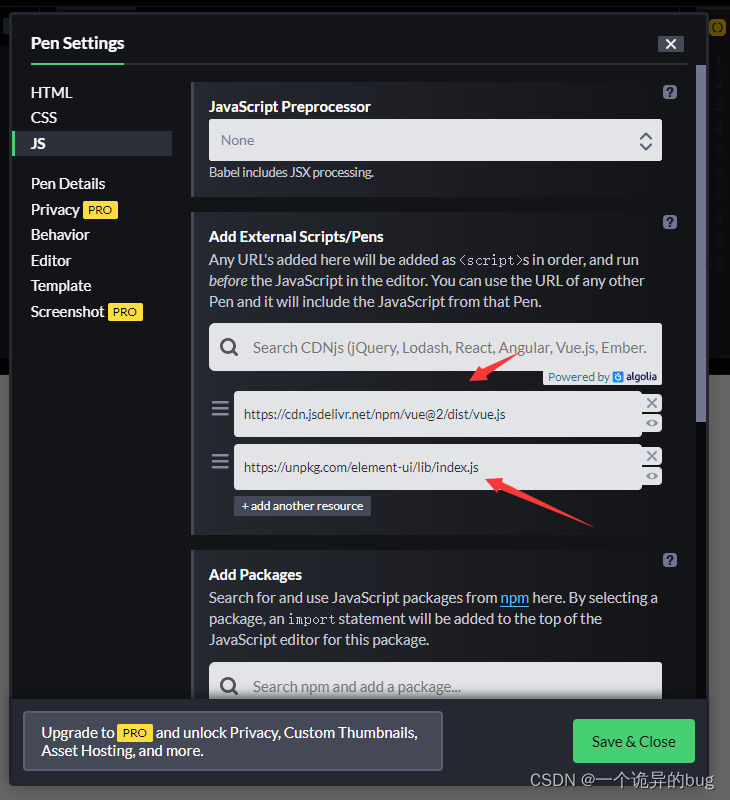Screen dimensions: 730x800
Task: Click the 'Pen Settings' dialog title
Action: point(78,43)
